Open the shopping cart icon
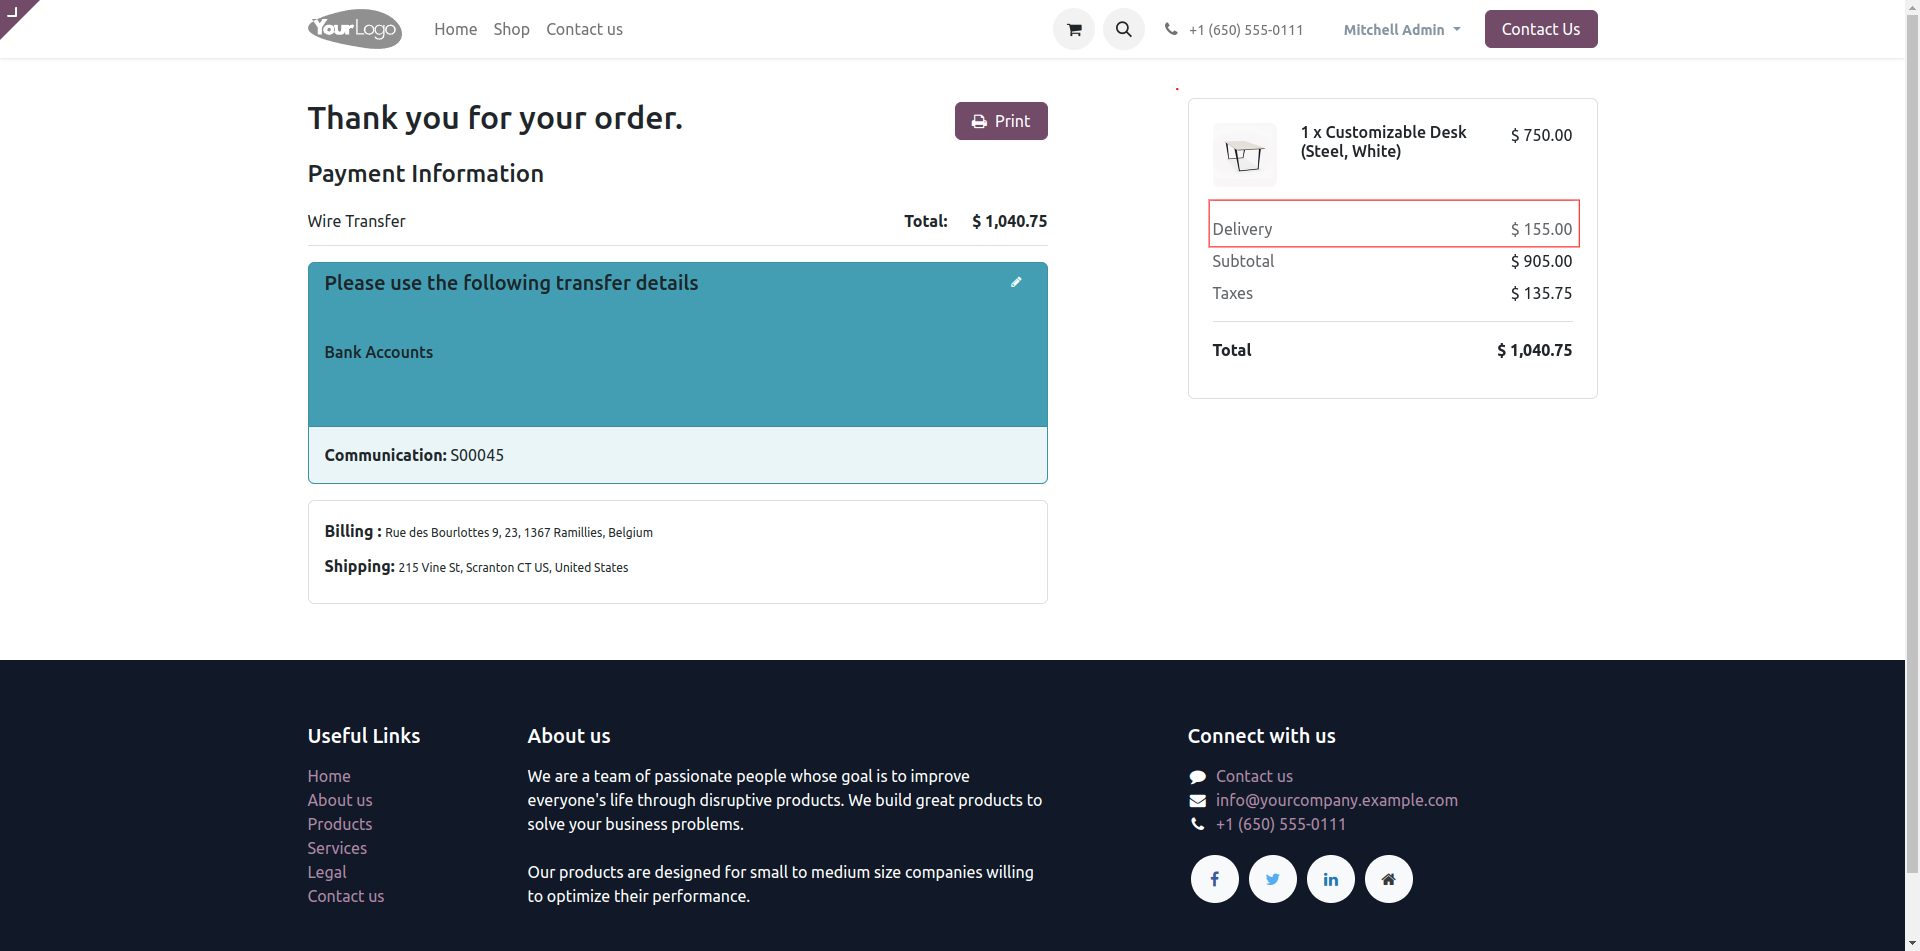The image size is (1920, 951). pos(1074,30)
